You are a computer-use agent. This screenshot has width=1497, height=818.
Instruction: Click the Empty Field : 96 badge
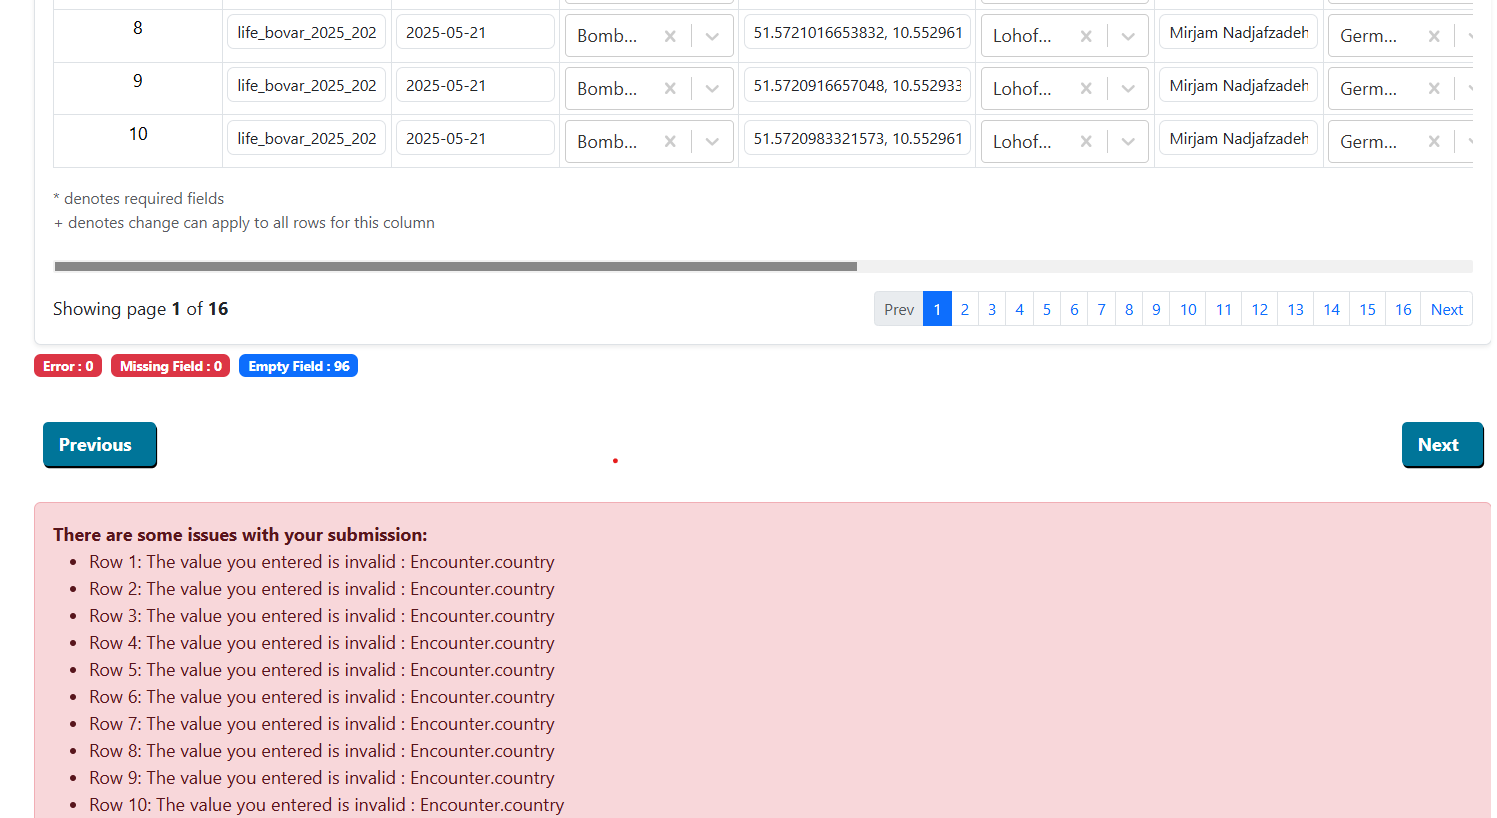298,366
